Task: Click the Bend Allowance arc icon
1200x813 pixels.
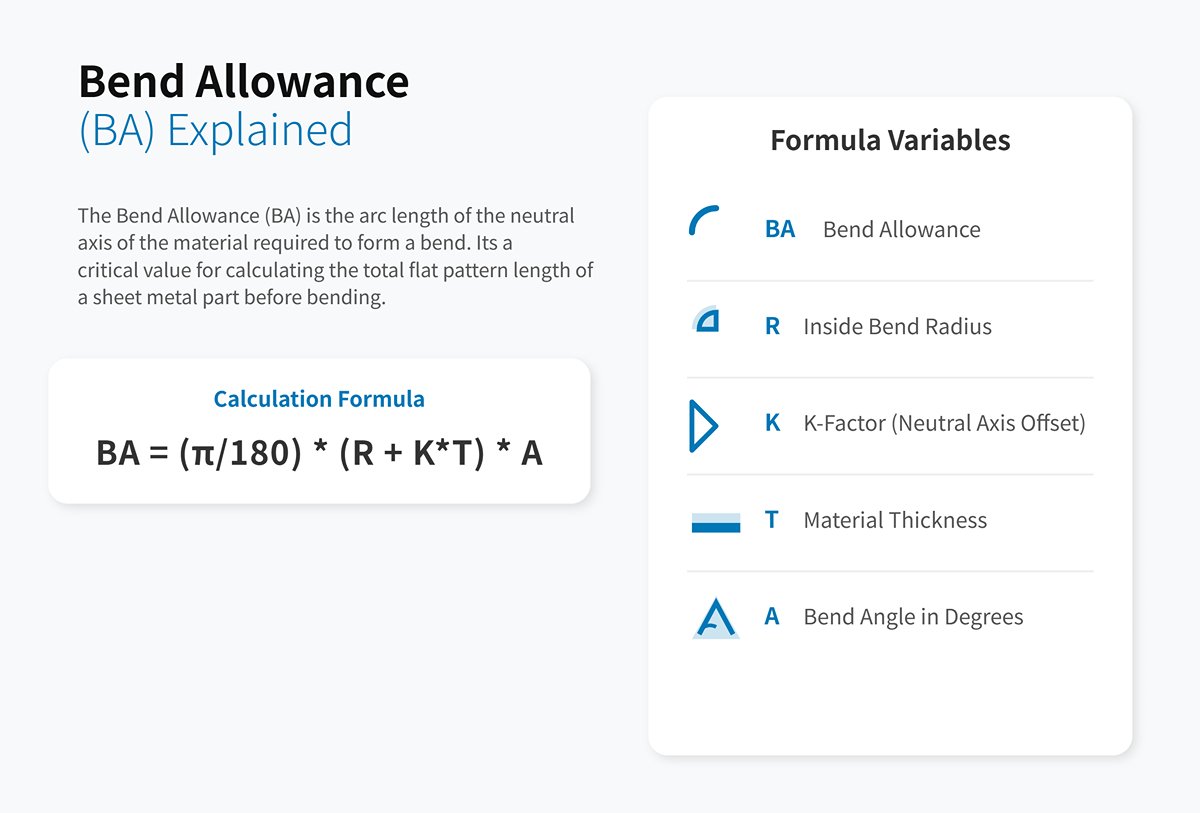Action: [704, 221]
